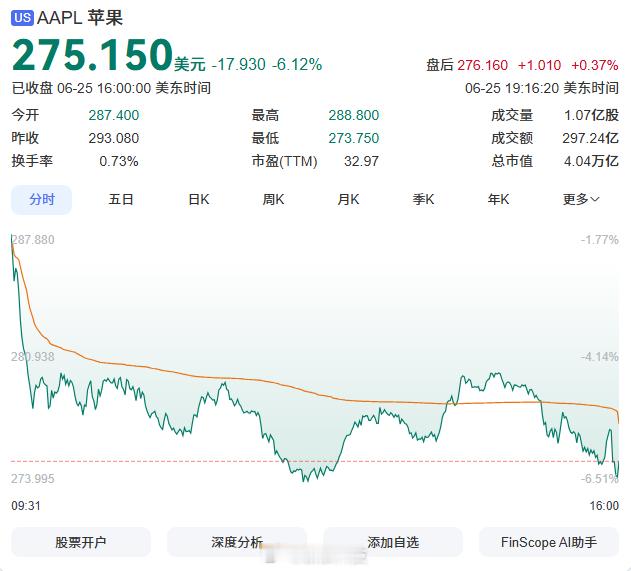The width and height of the screenshot is (631, 571).
Task: Click the 总市值 label
Action: click(512, 161)
